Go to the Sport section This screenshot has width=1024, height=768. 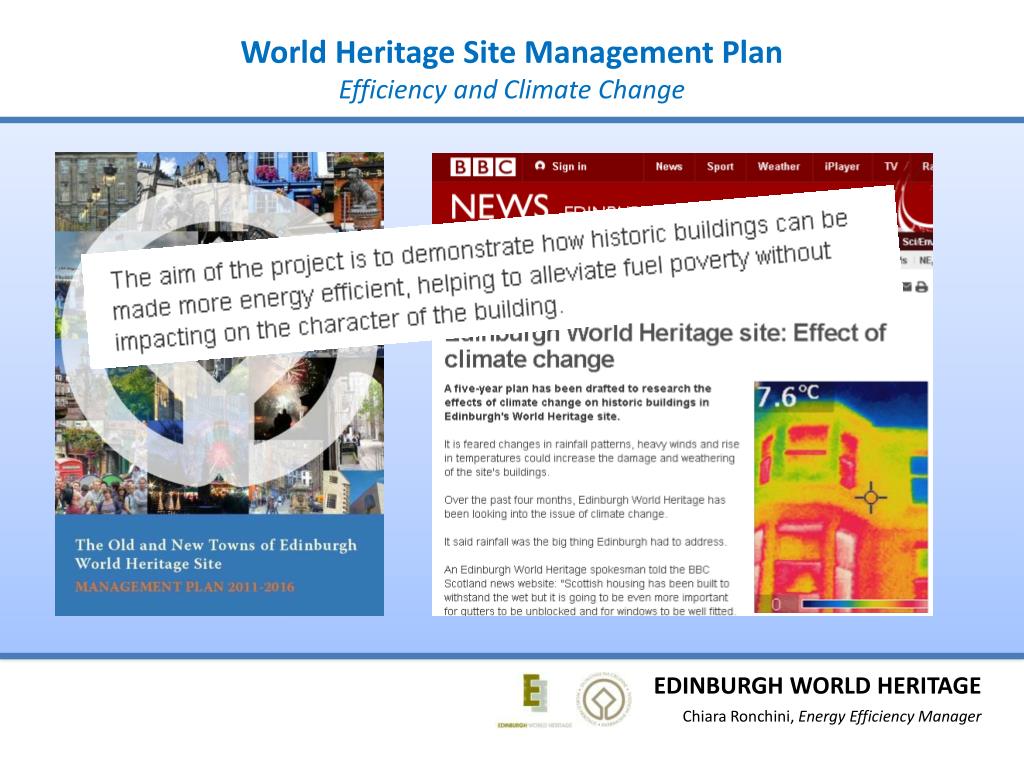720,167
